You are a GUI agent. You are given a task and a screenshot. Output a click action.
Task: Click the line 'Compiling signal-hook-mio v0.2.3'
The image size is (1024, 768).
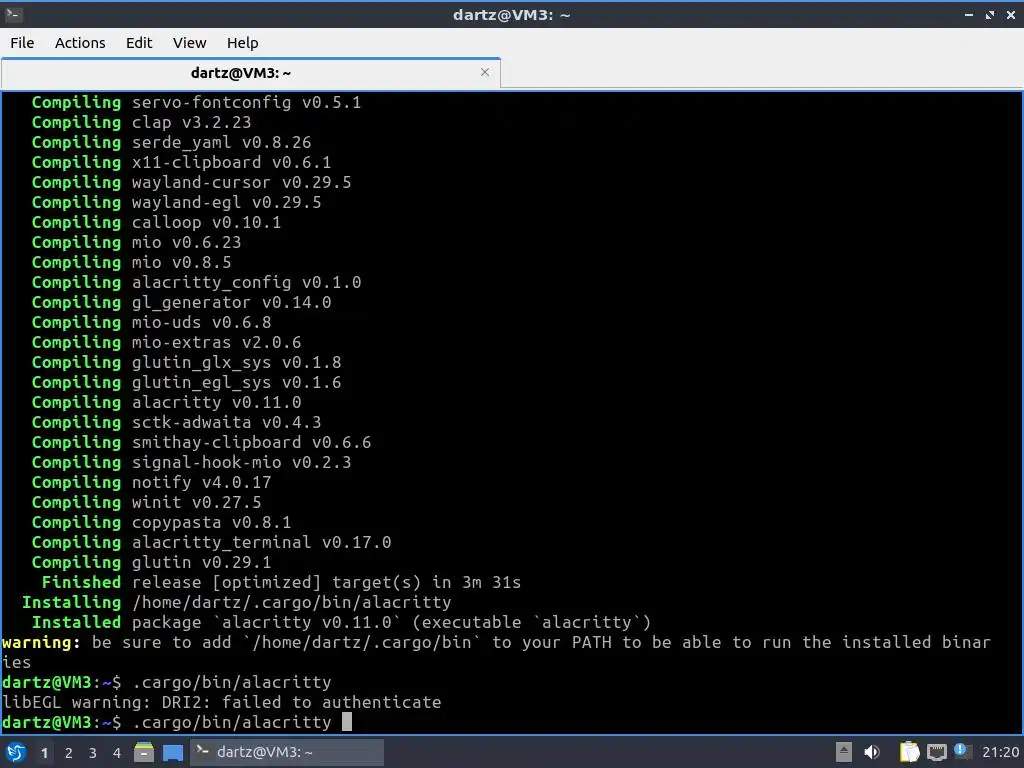click(191, 462)
